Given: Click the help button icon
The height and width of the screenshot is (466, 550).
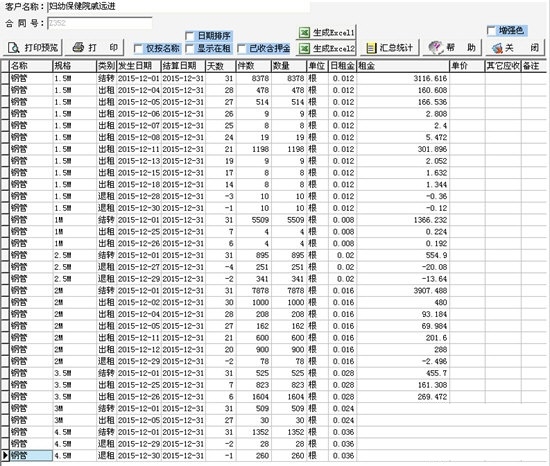Looking at the screenshot, I should [x=436, y=47].
